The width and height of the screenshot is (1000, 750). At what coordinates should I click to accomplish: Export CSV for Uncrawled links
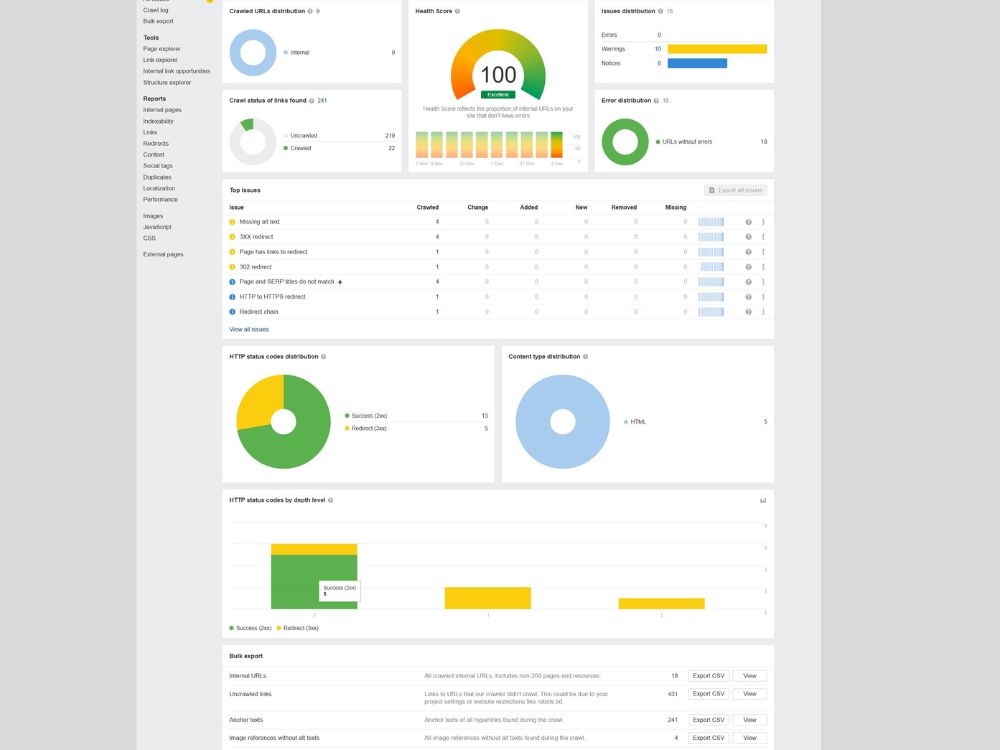click(x=709, y=694)
